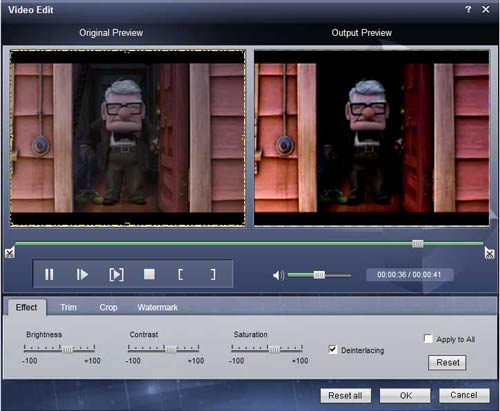Viewport: 500px width, 411px height.
Task: Close the Video Edit dialog
Action: 486,9
